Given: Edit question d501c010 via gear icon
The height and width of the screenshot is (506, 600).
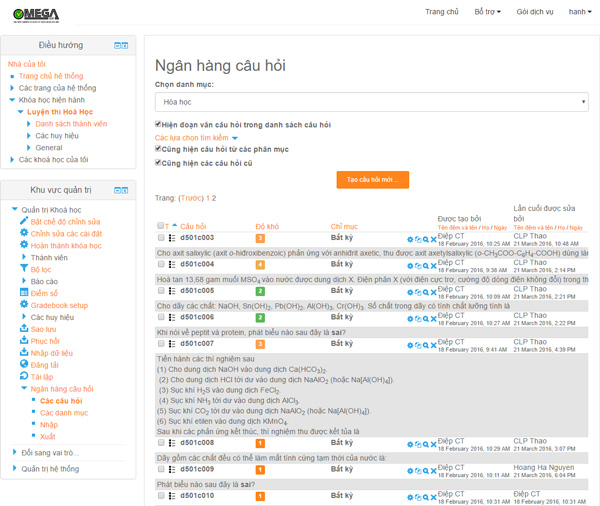Looking at the screenshot, I should pyautogui.click(x=410, y=497).
